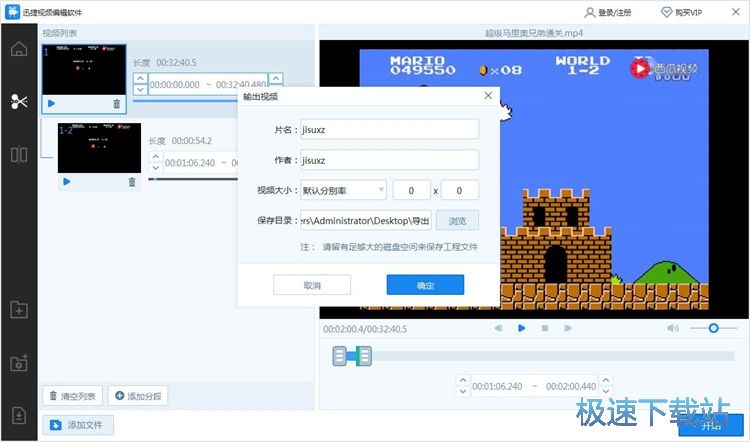Screen dimensions: 750x442
Task: Click the right trim handle on timeline
Action: tap(364, 356)
